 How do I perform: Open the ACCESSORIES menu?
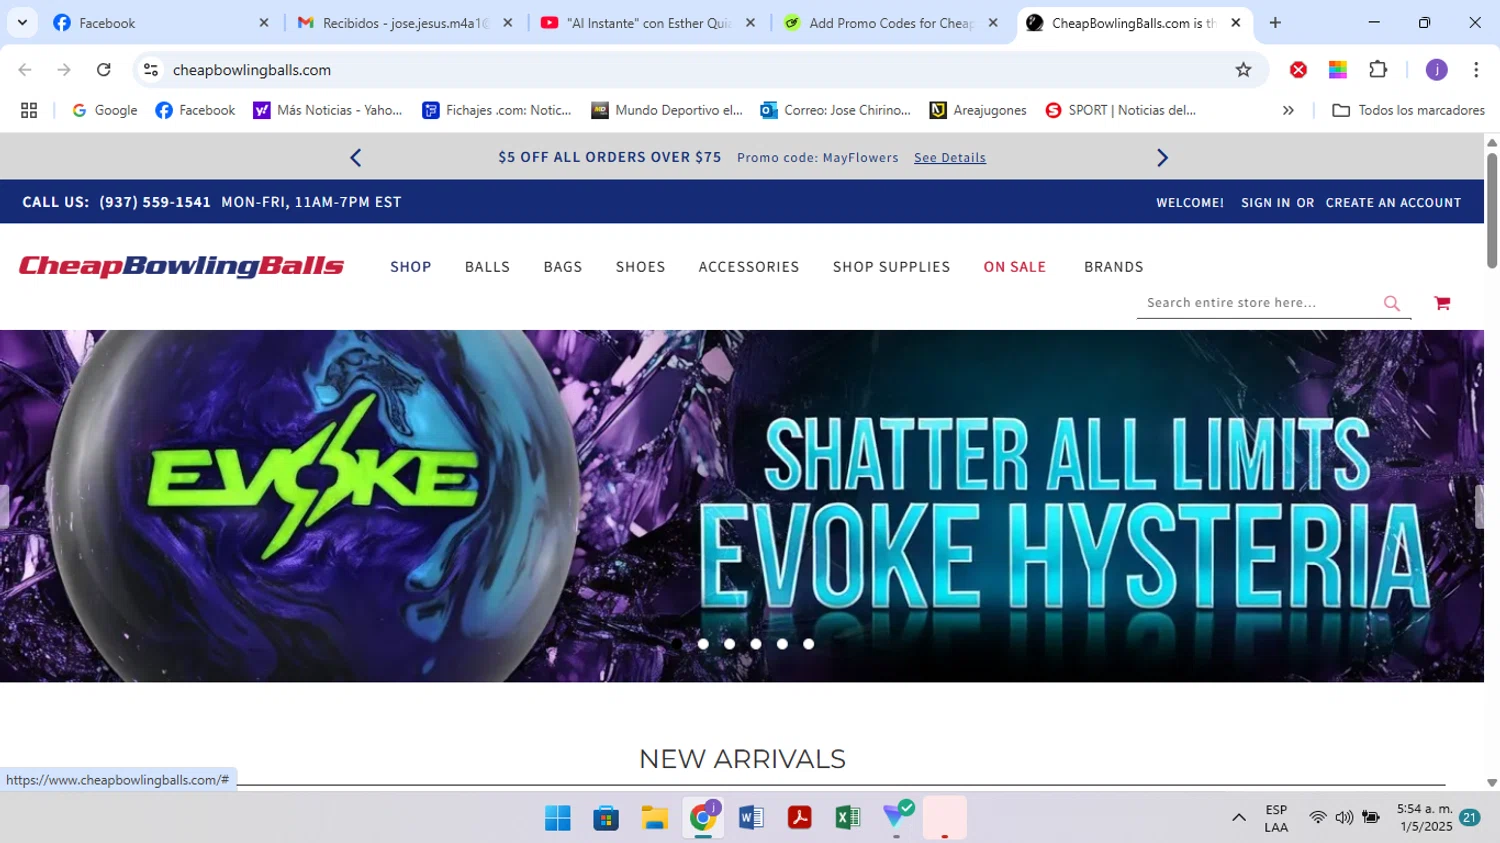[x=749, y=267]
